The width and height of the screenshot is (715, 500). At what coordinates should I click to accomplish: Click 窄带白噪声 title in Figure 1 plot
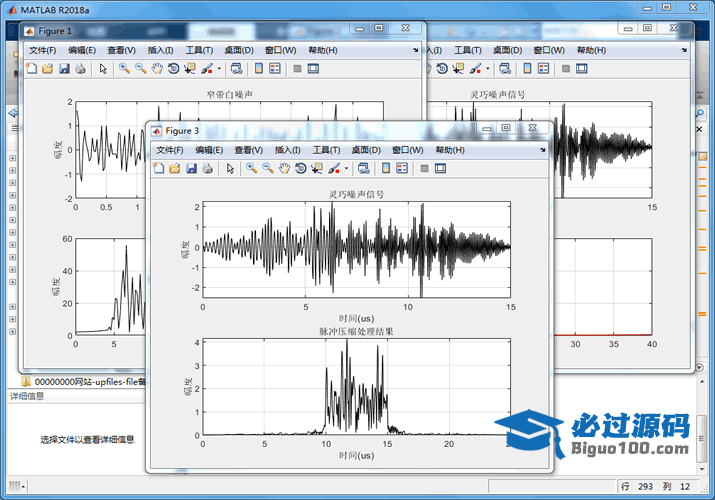click(229, 94)
